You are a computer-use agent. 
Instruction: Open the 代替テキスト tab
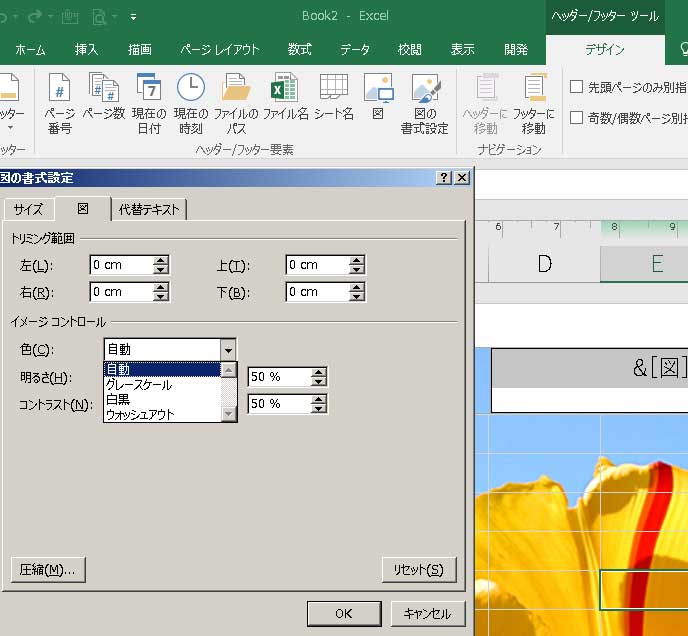pyautogui.click(x=149, y=209)
